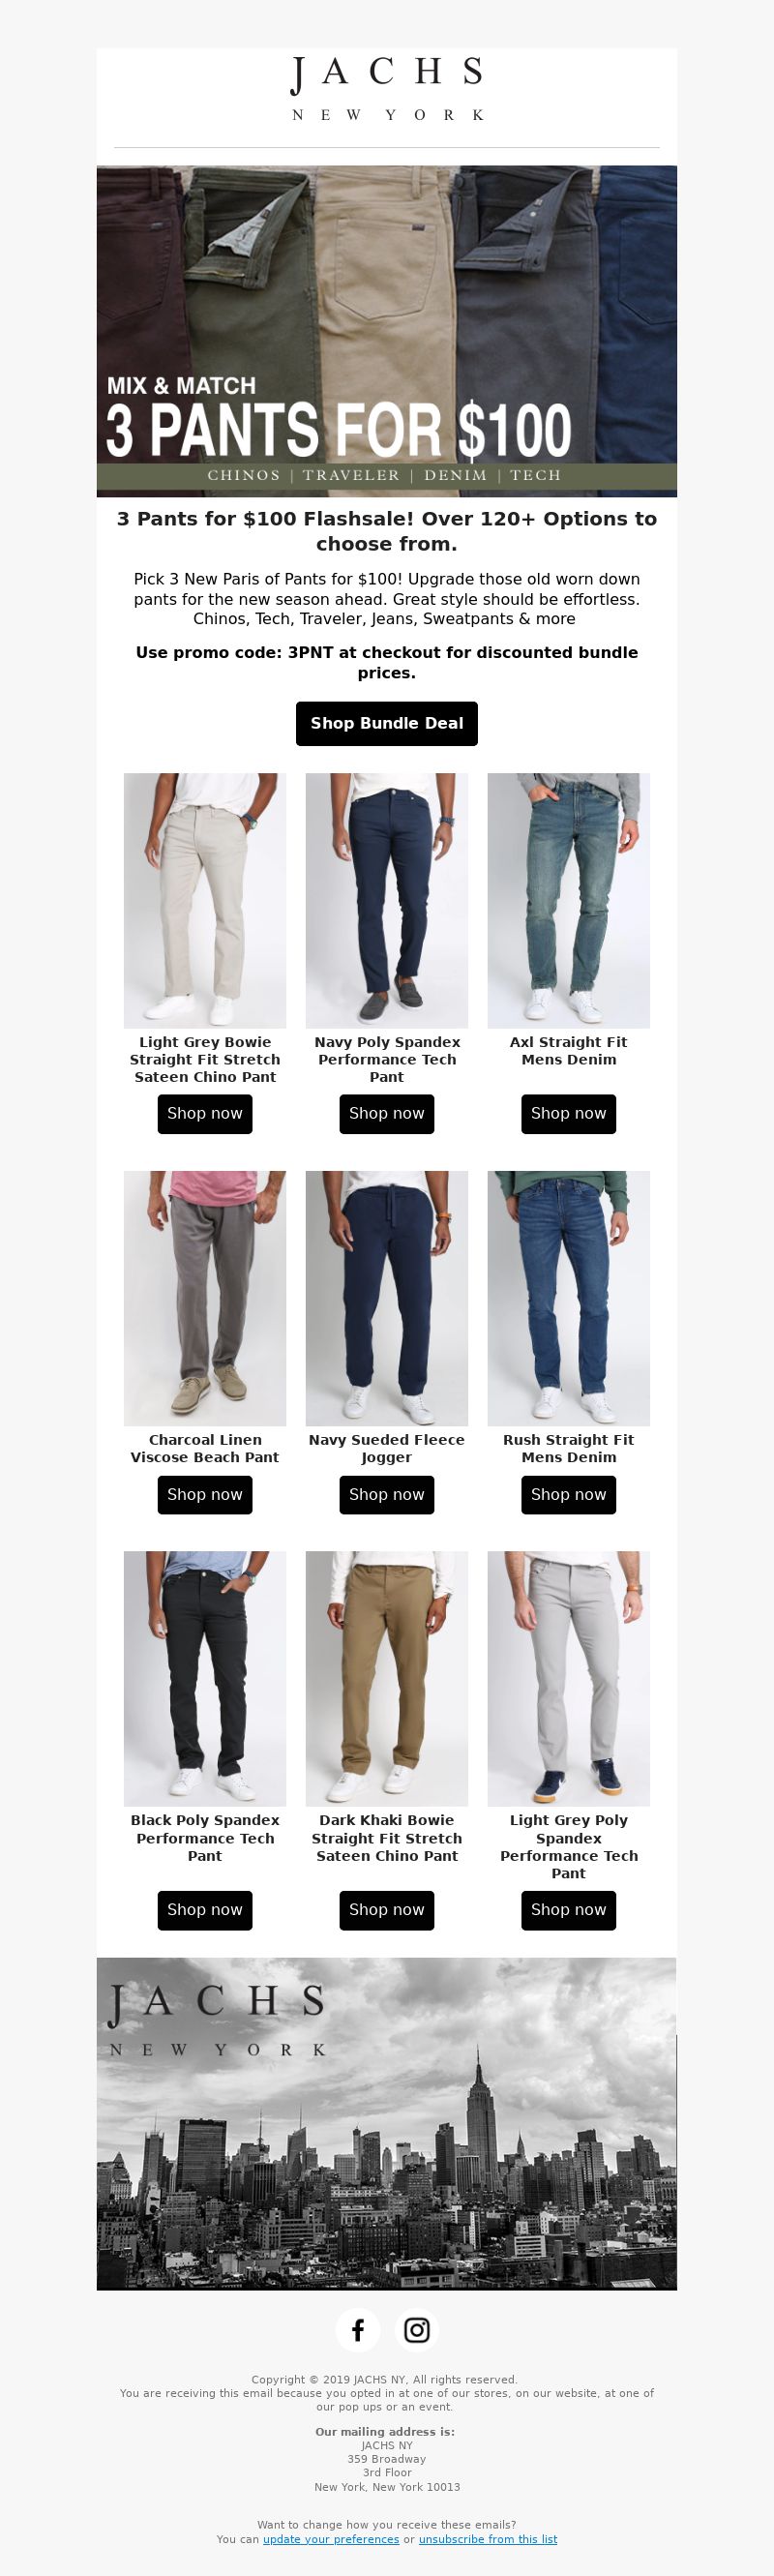Click unsubscribe from this list link
774x2576 pixels.
tap(488, 2538)
